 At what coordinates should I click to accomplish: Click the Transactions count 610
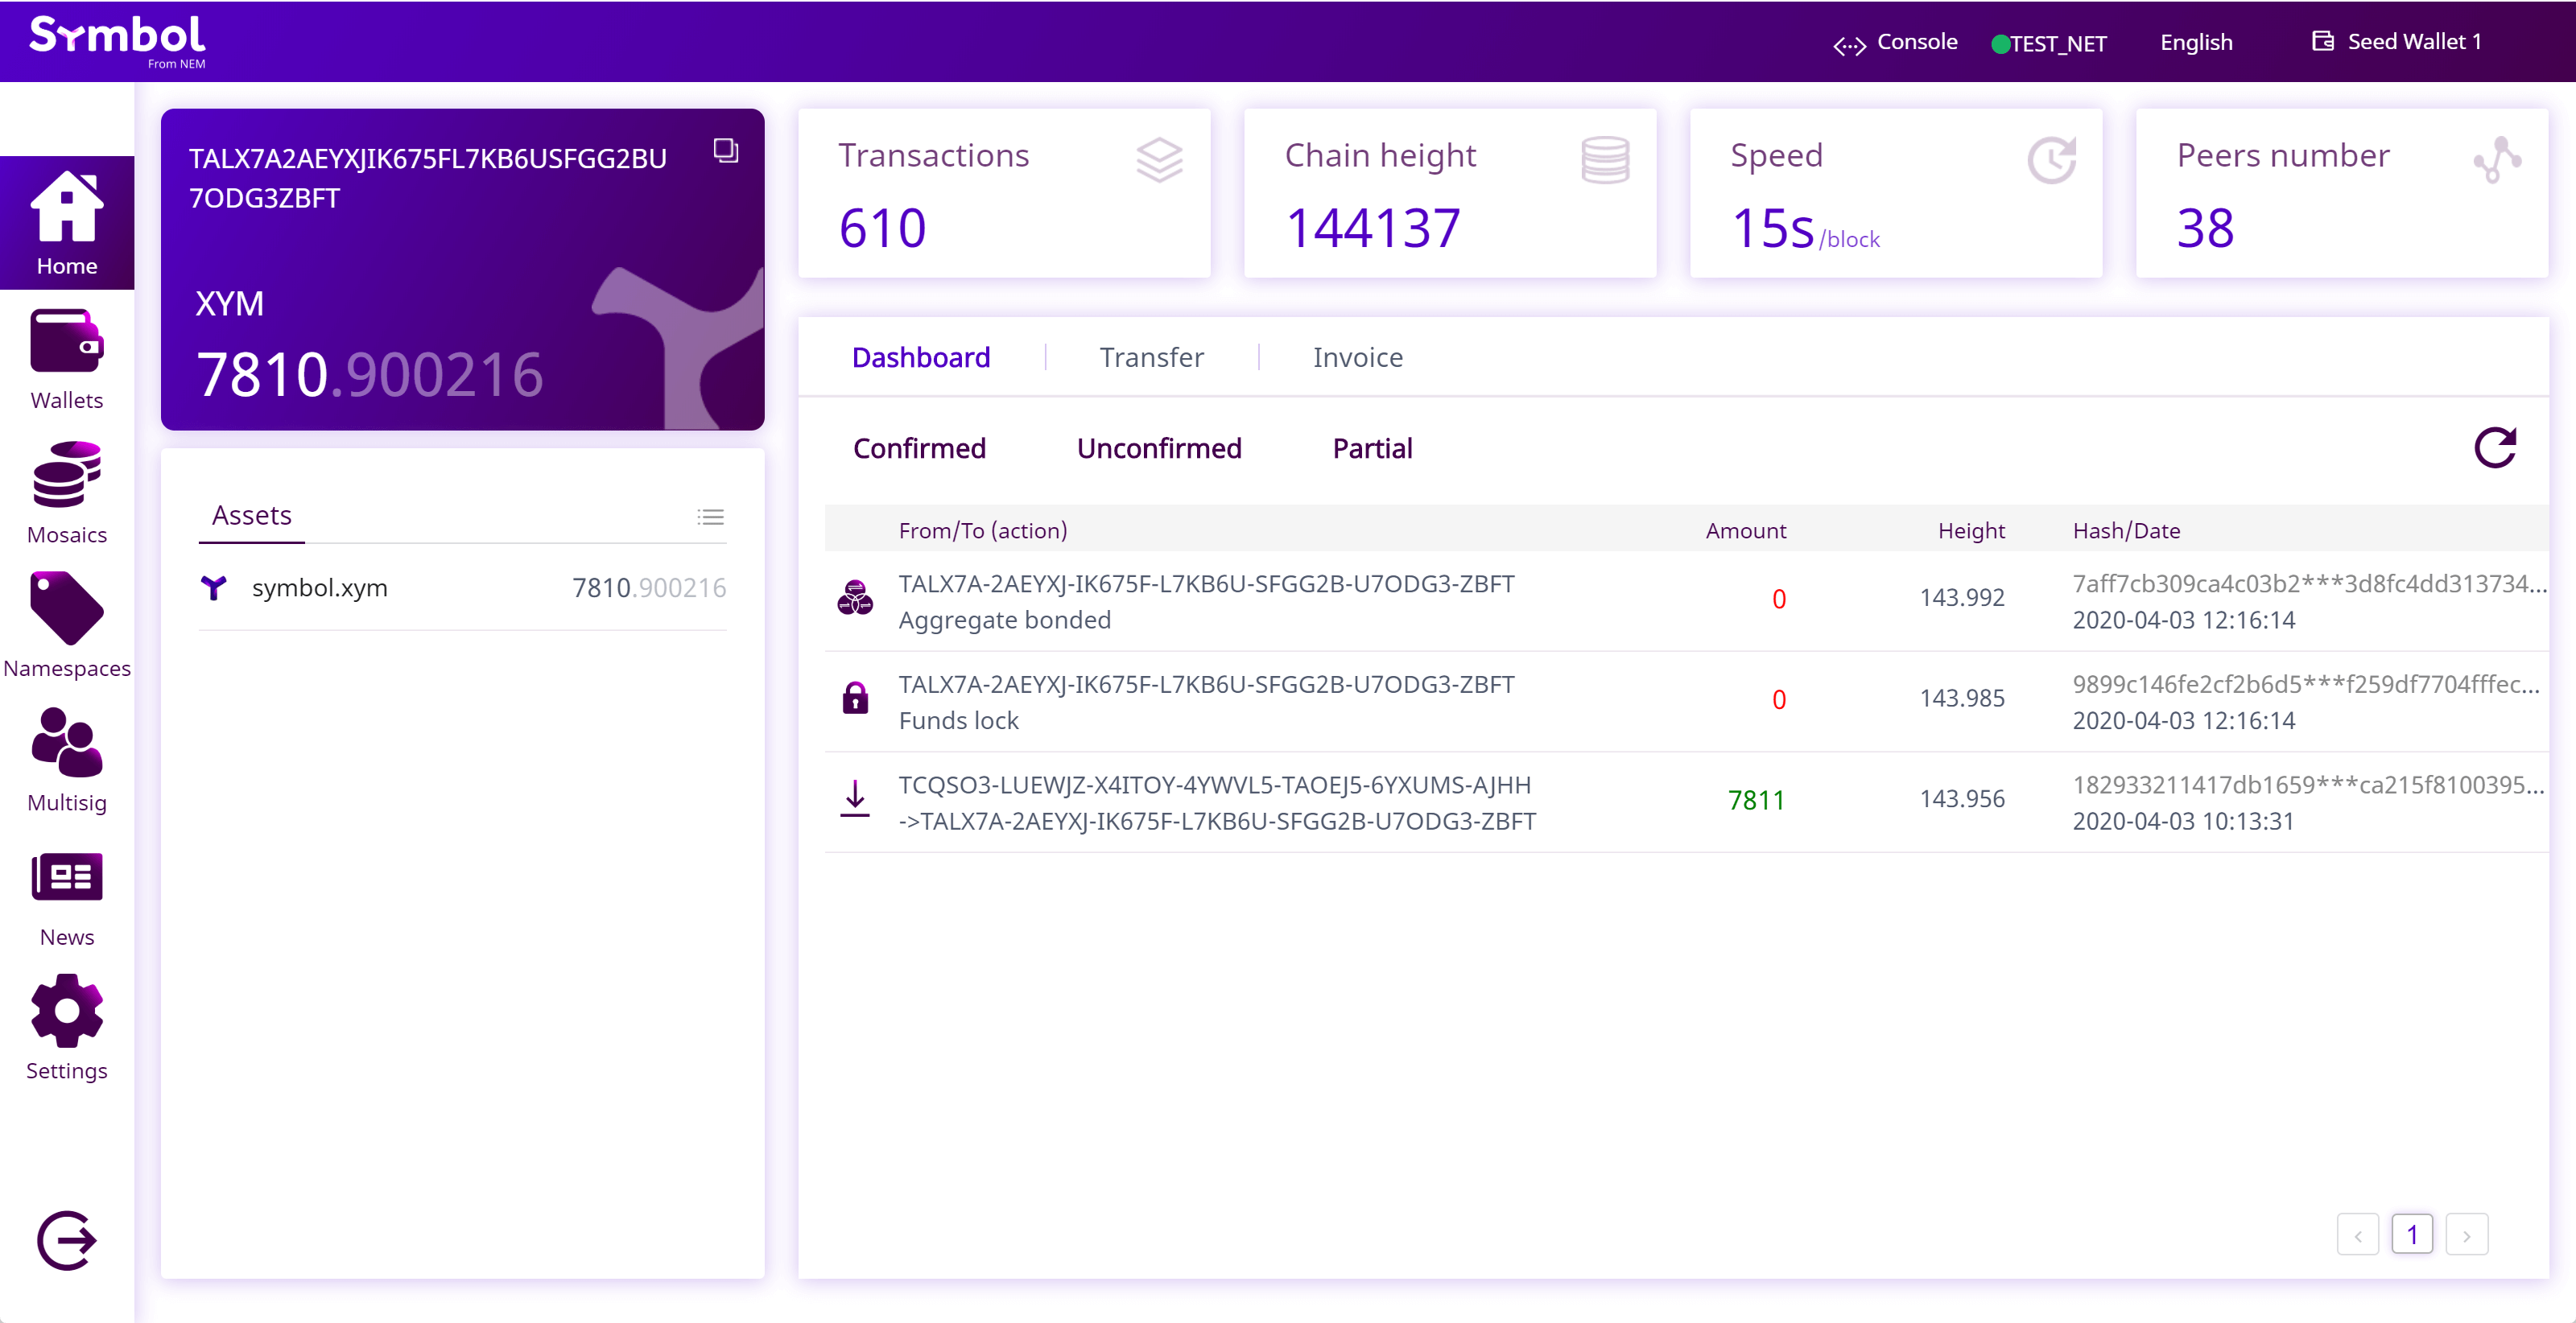(x=882, y=228)
